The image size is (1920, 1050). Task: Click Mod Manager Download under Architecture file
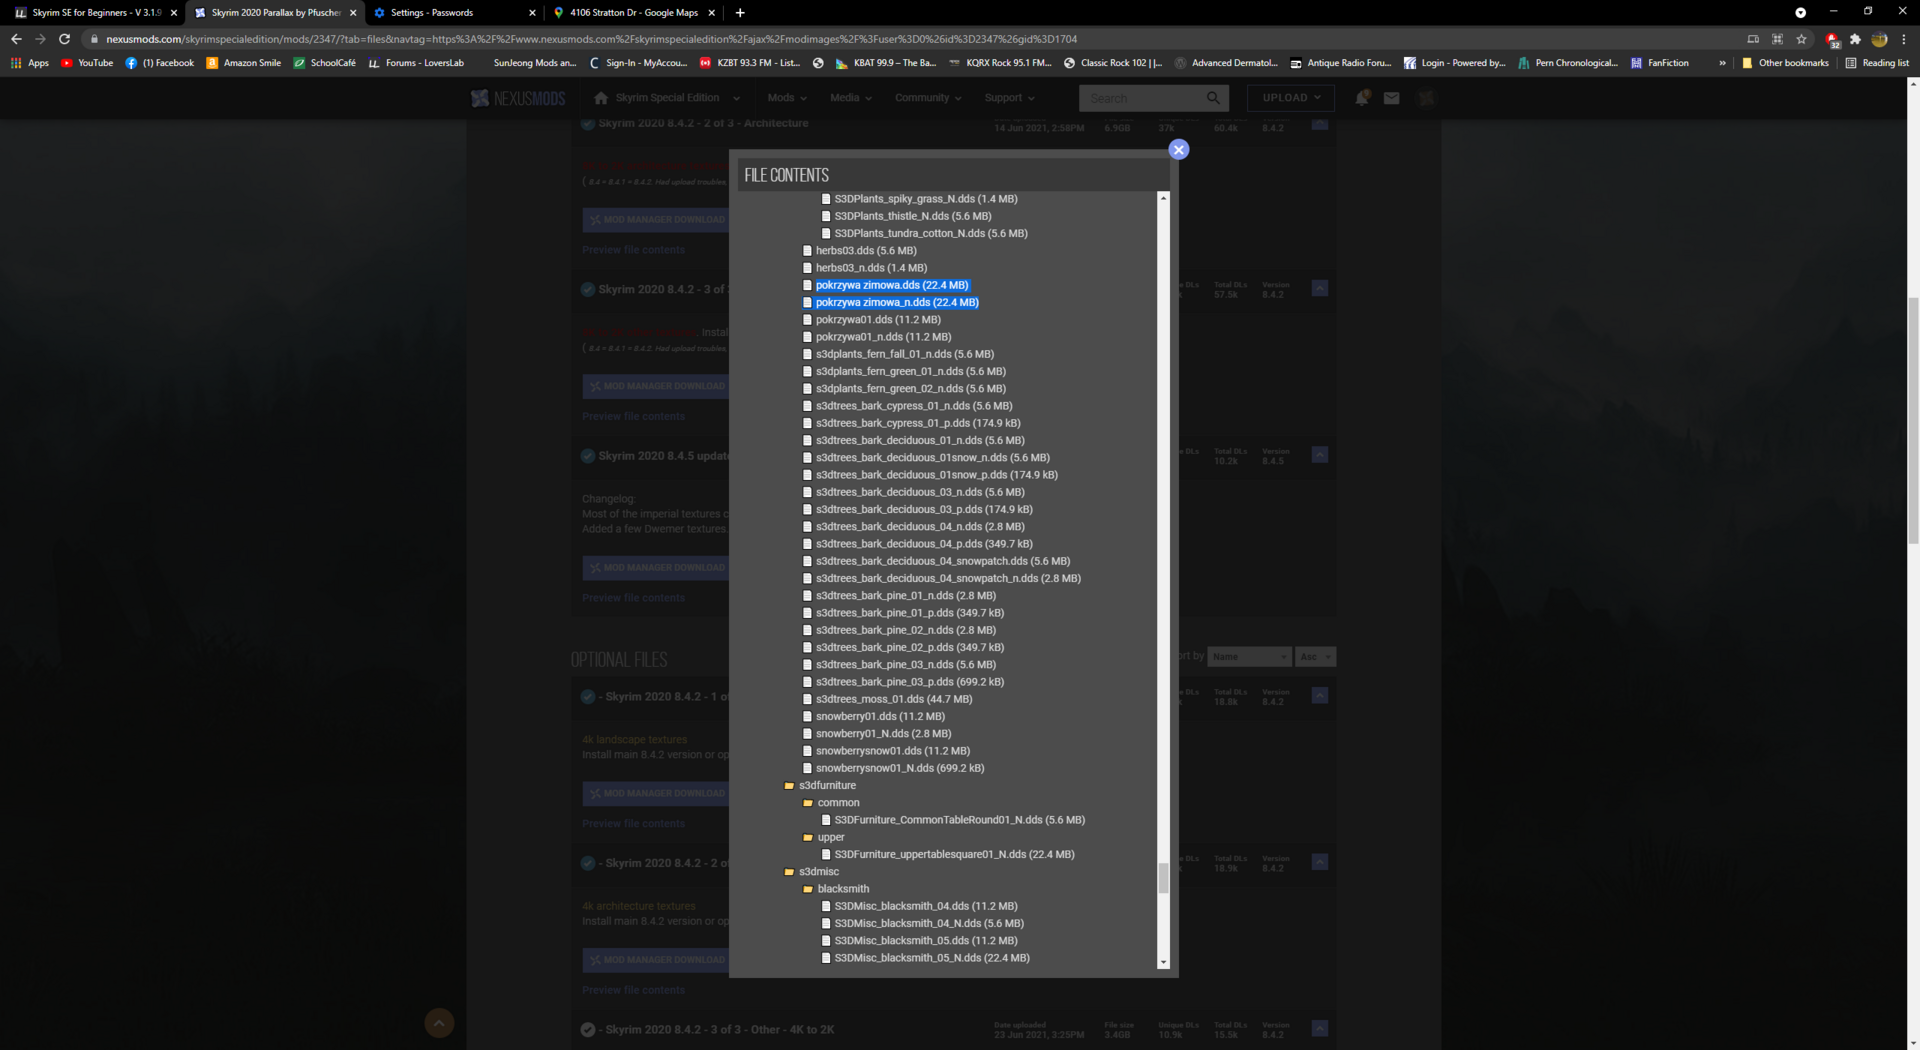coord(657,220)
